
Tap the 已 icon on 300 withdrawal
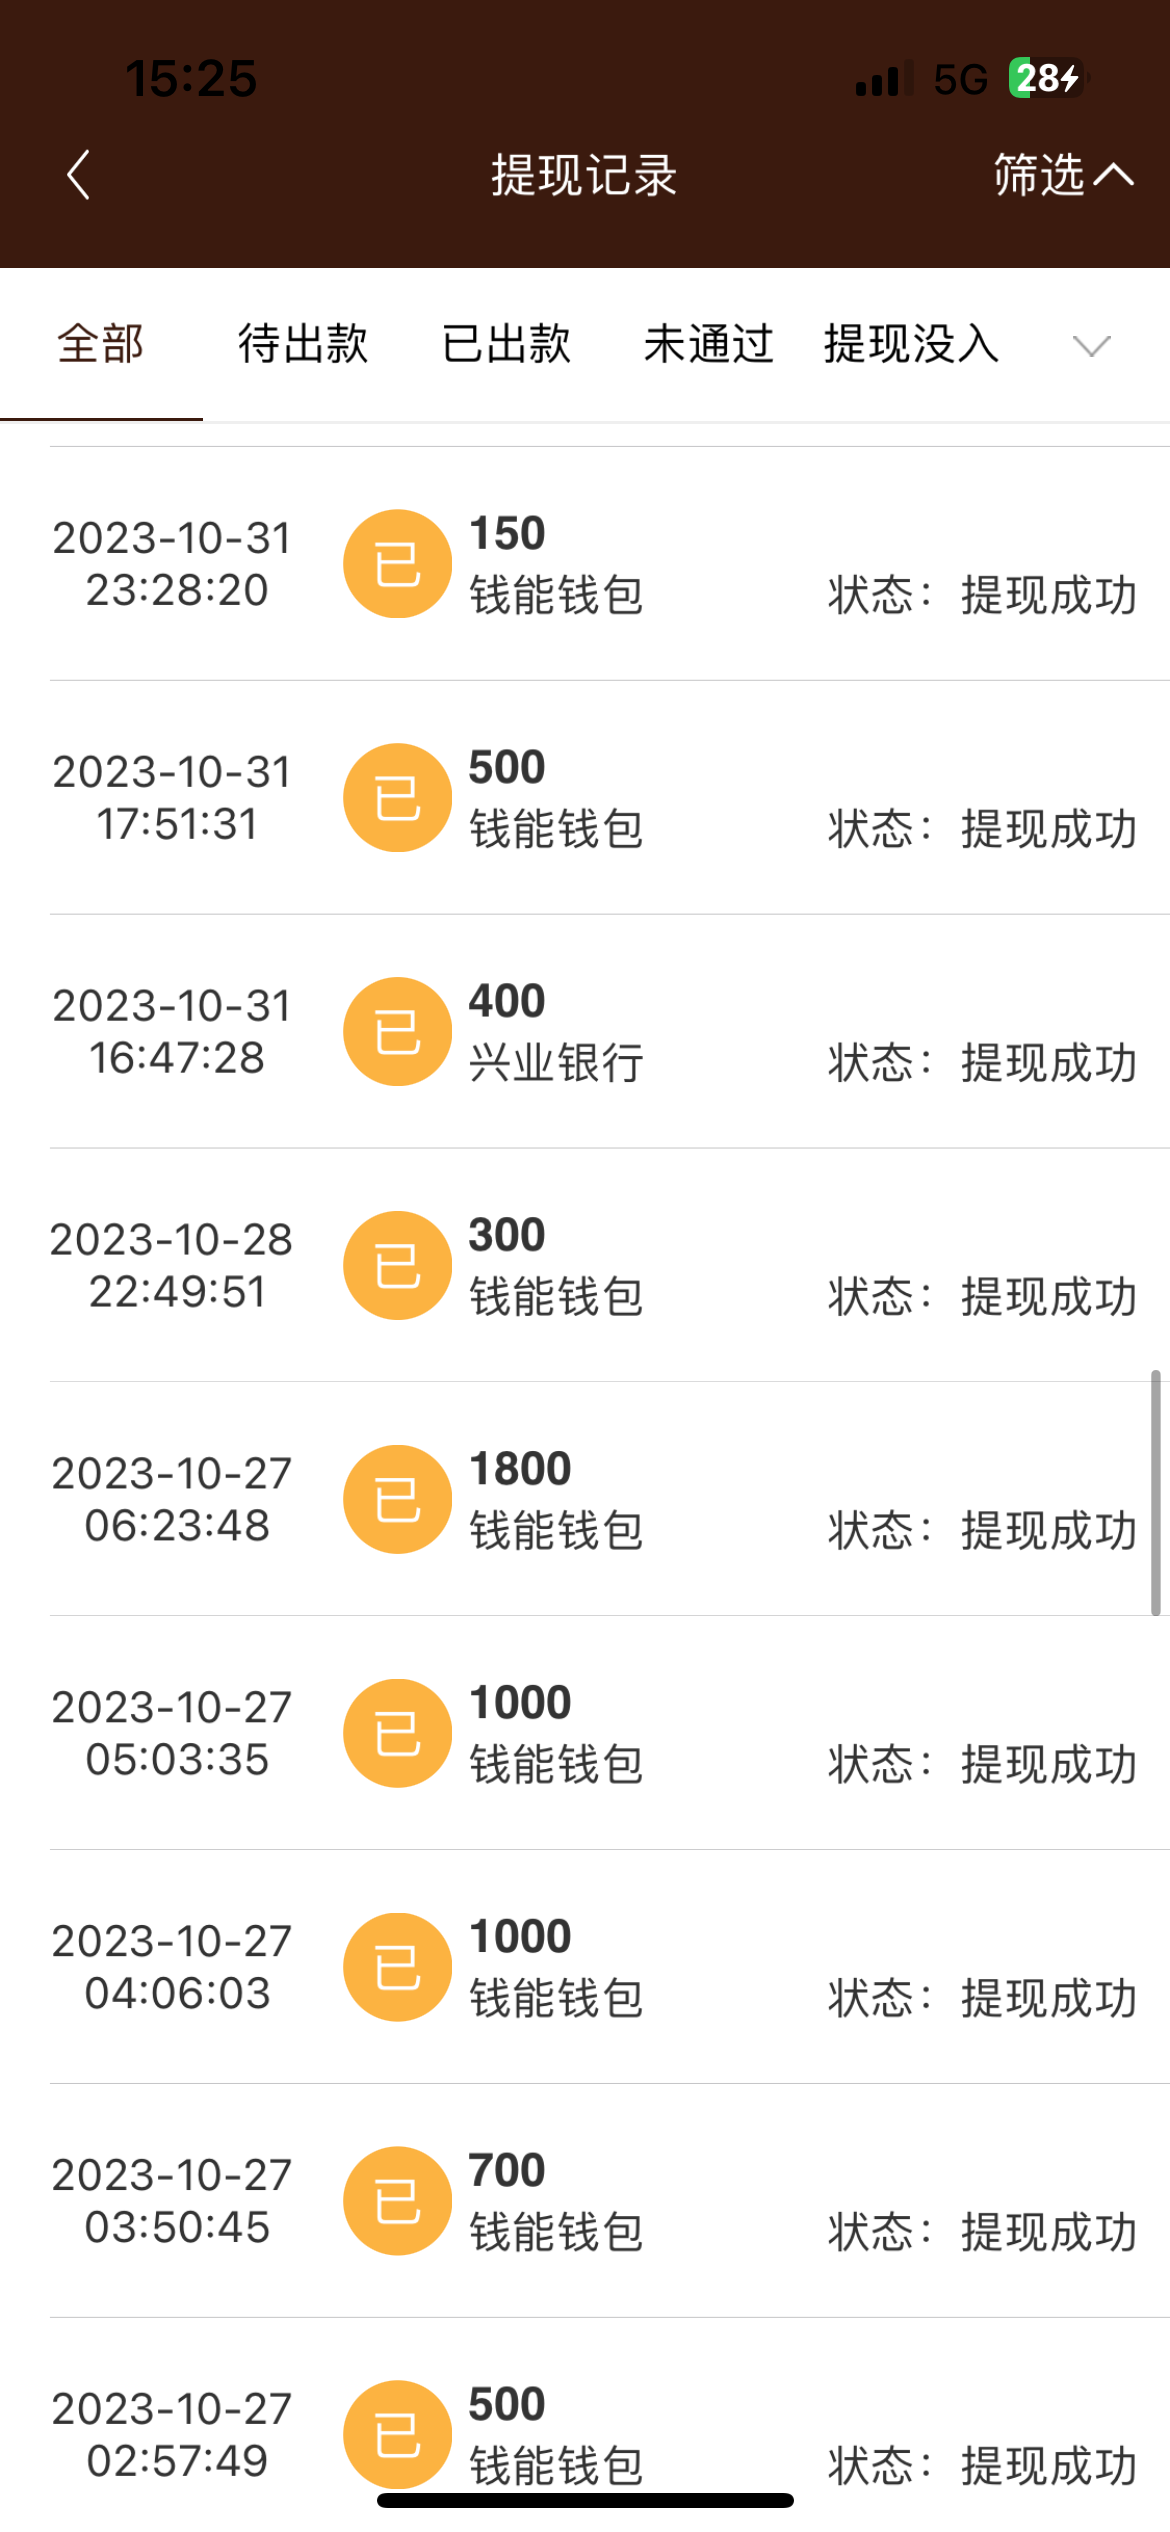click(x=397, y=1265)
